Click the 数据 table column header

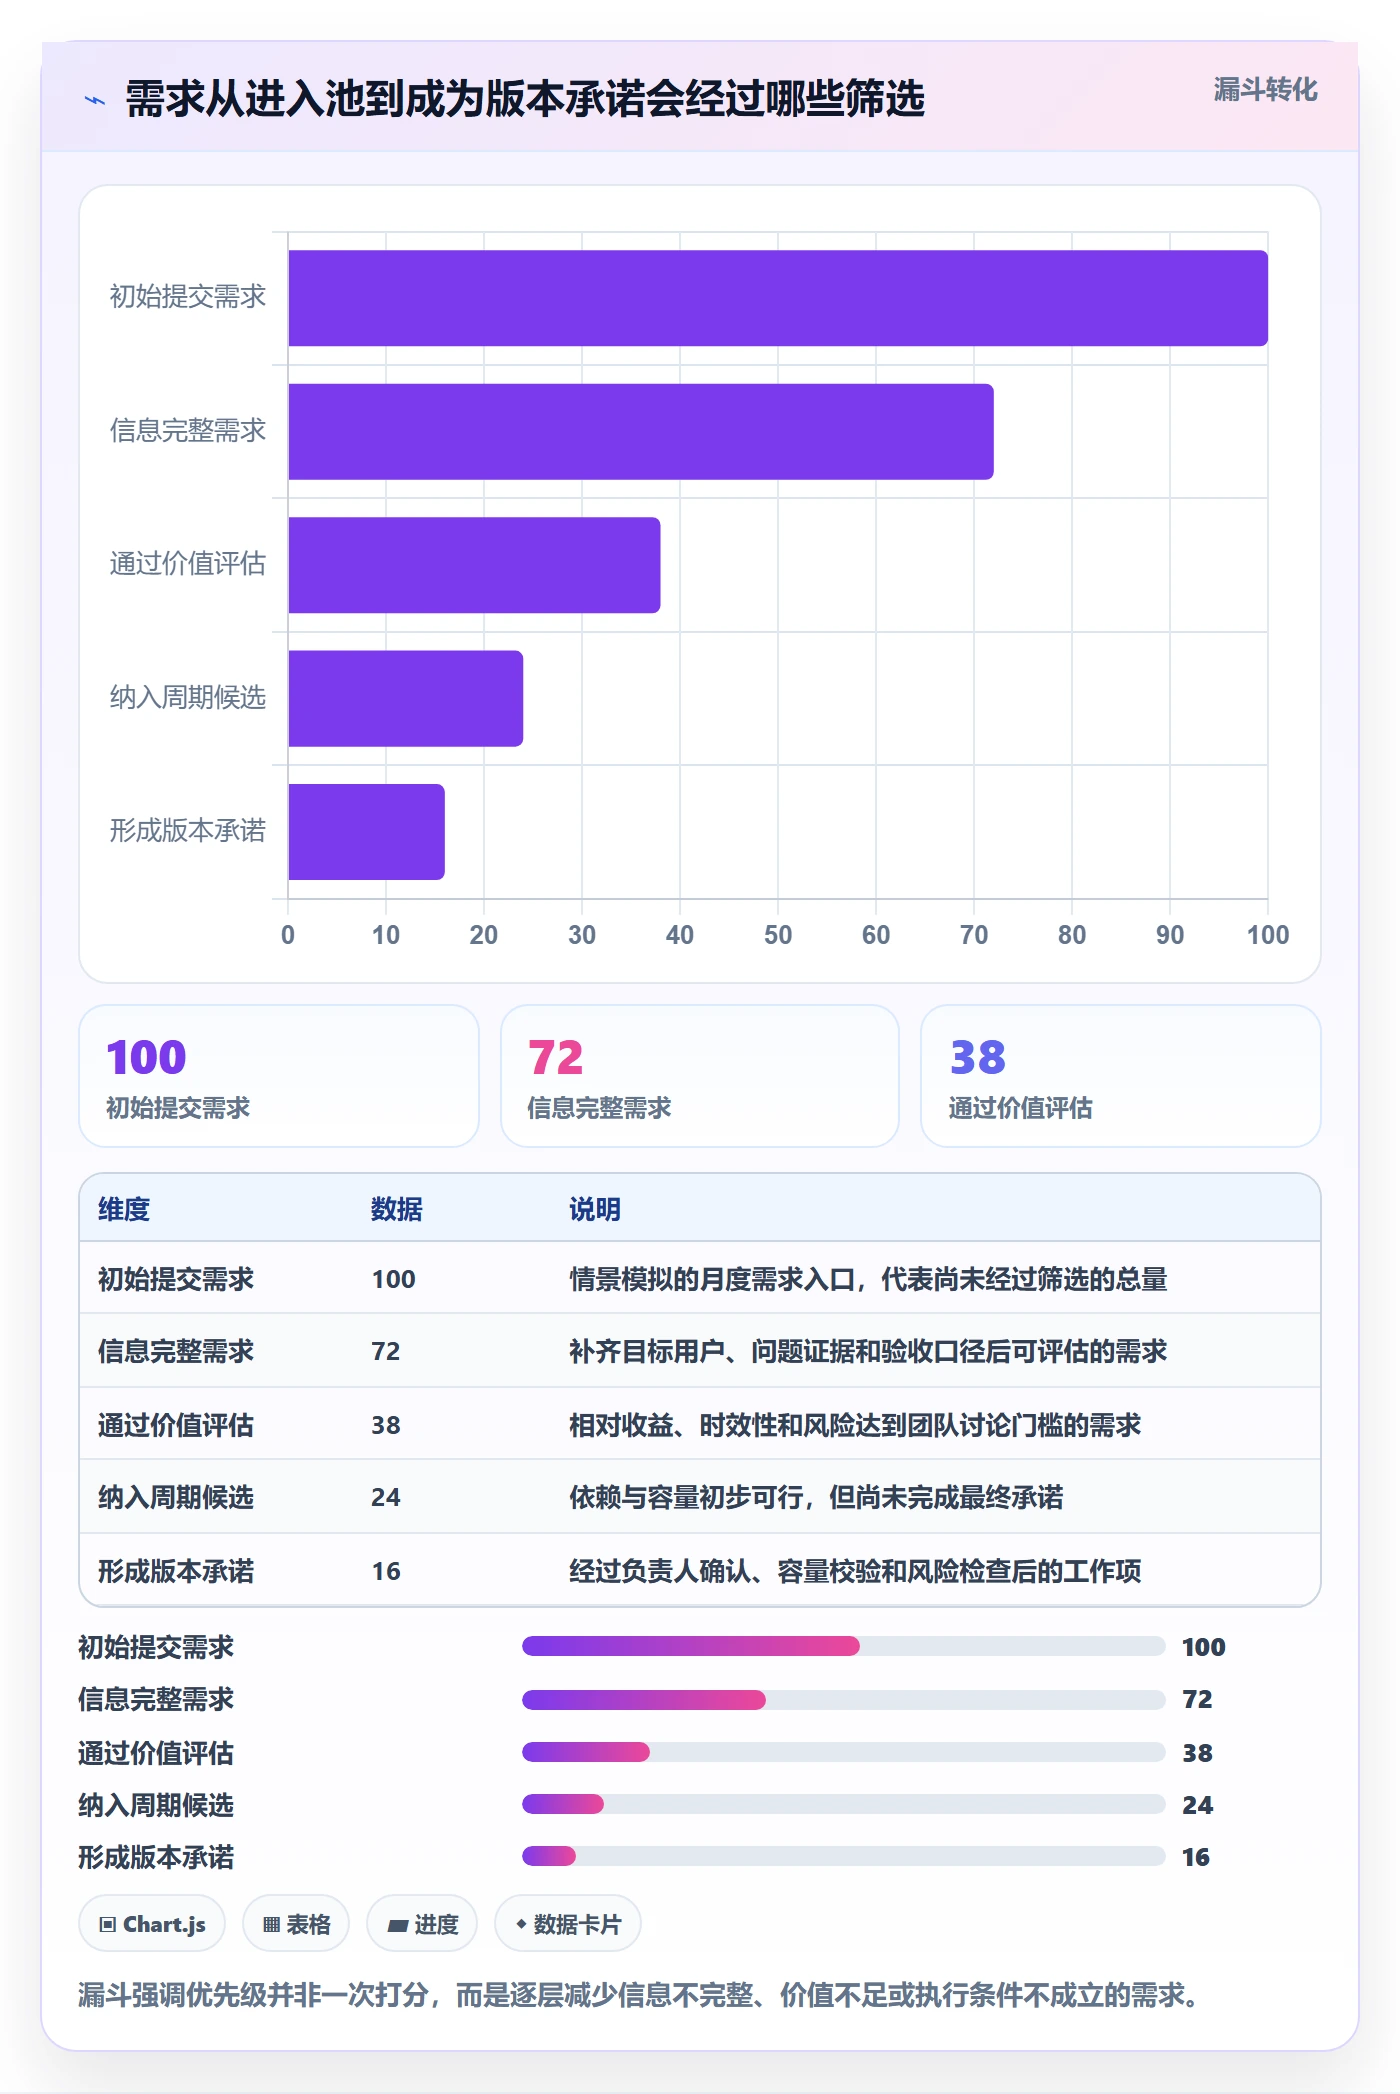pyautogui.click(x=397, y=1209)
